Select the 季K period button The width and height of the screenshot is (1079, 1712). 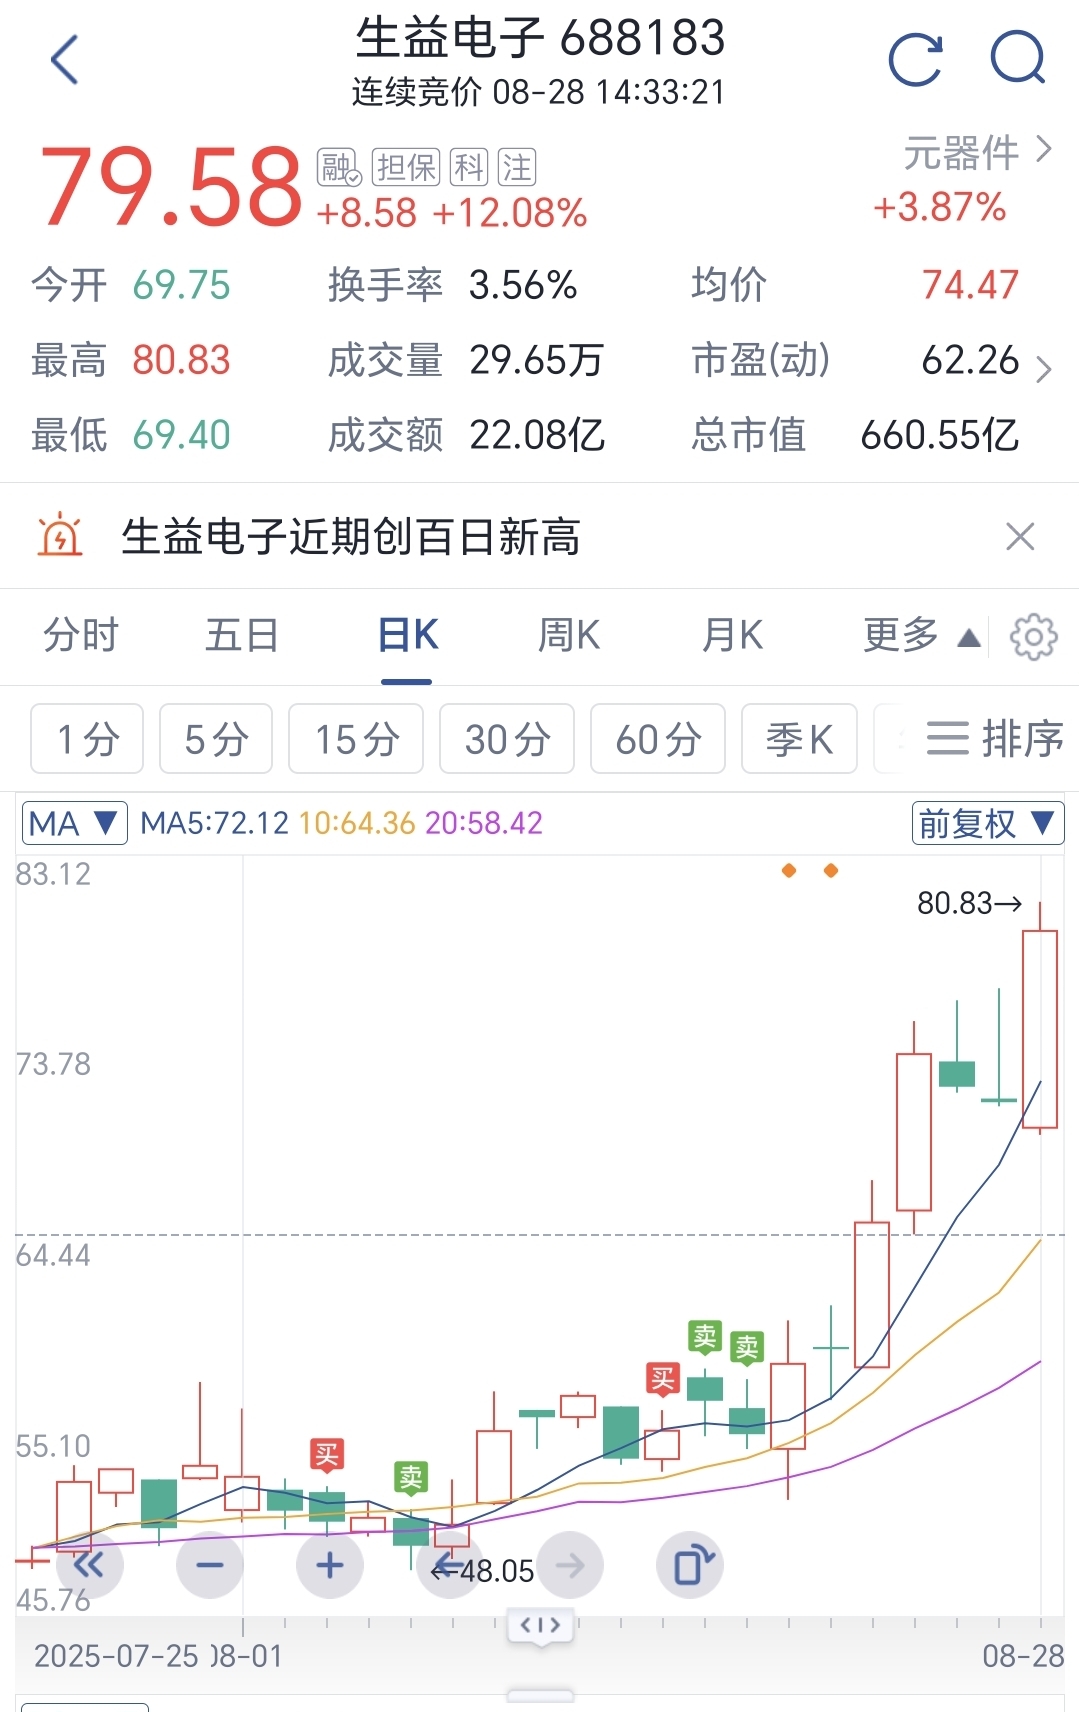pyautogui.click(x=799, y=739)
